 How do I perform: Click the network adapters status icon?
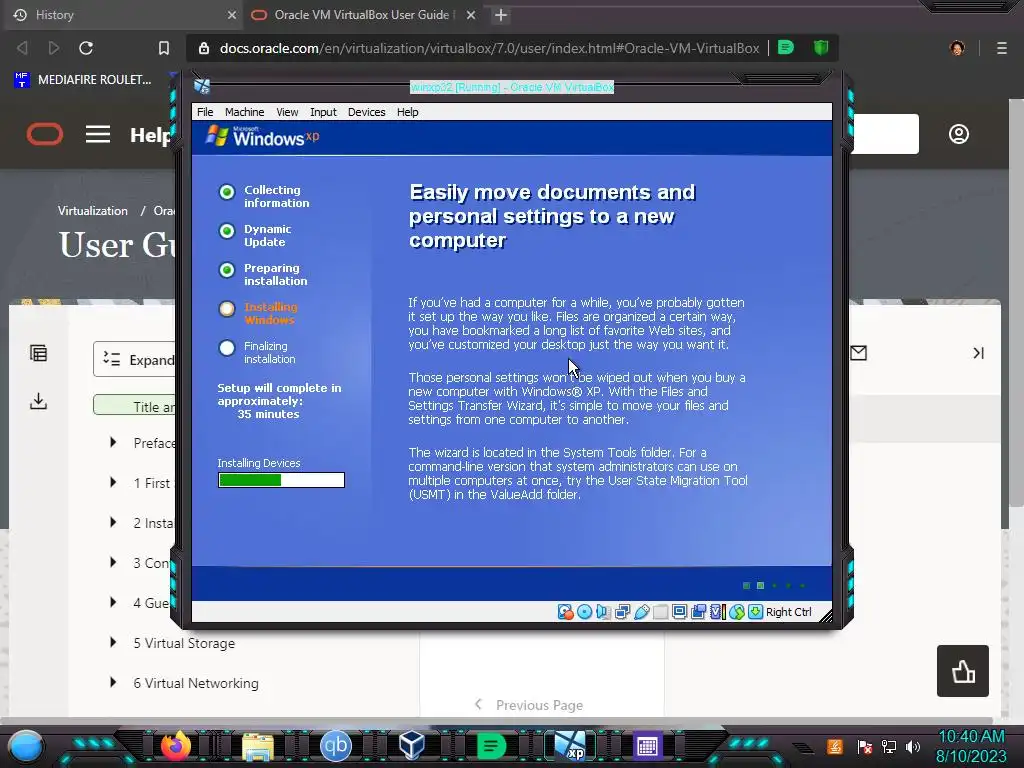coord(622,612)
